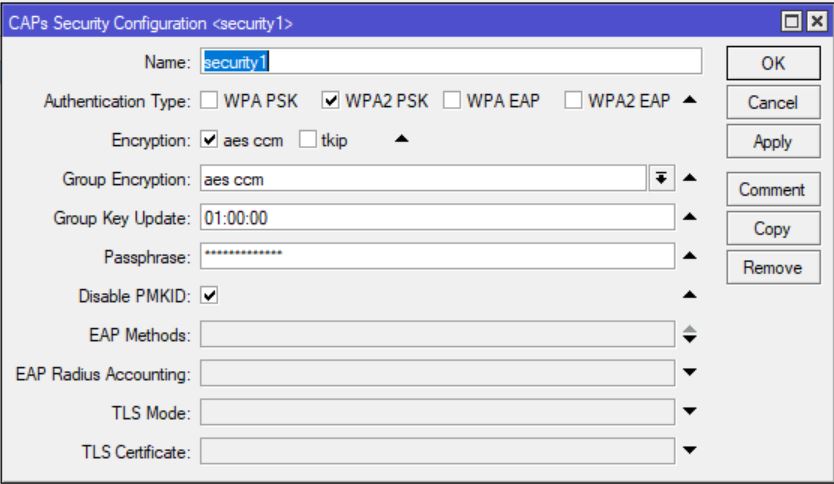Viewport: 834px width, 484px height.
Task: Collapse the Authentication Type row arrow
Action: pyautogui.click(x=689, y=99)
